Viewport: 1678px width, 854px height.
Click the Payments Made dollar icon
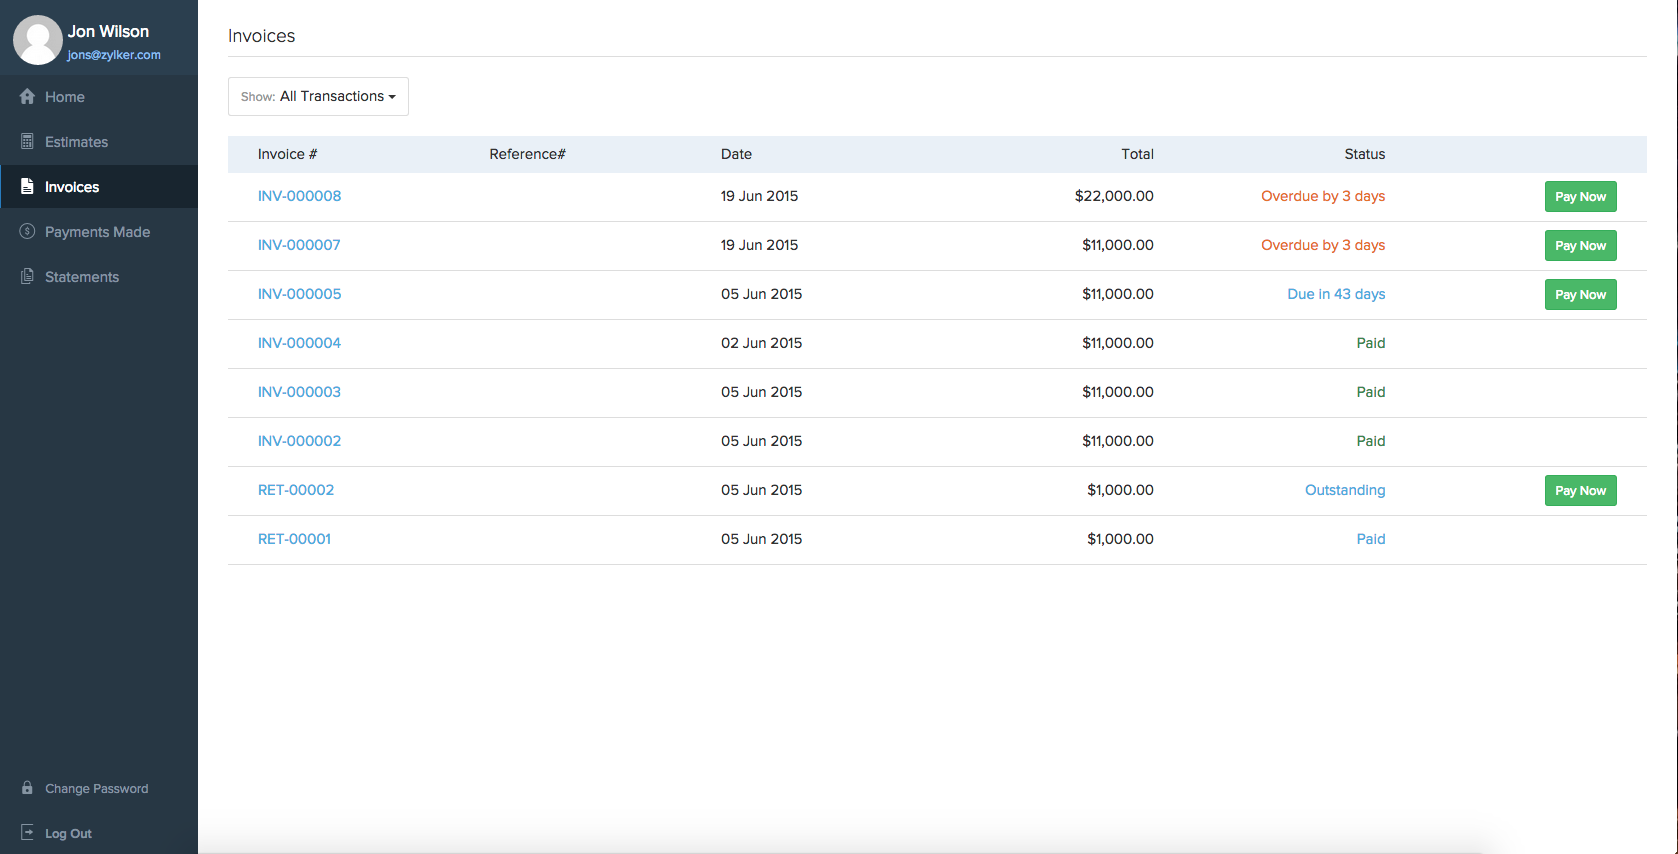pos(27,232)
